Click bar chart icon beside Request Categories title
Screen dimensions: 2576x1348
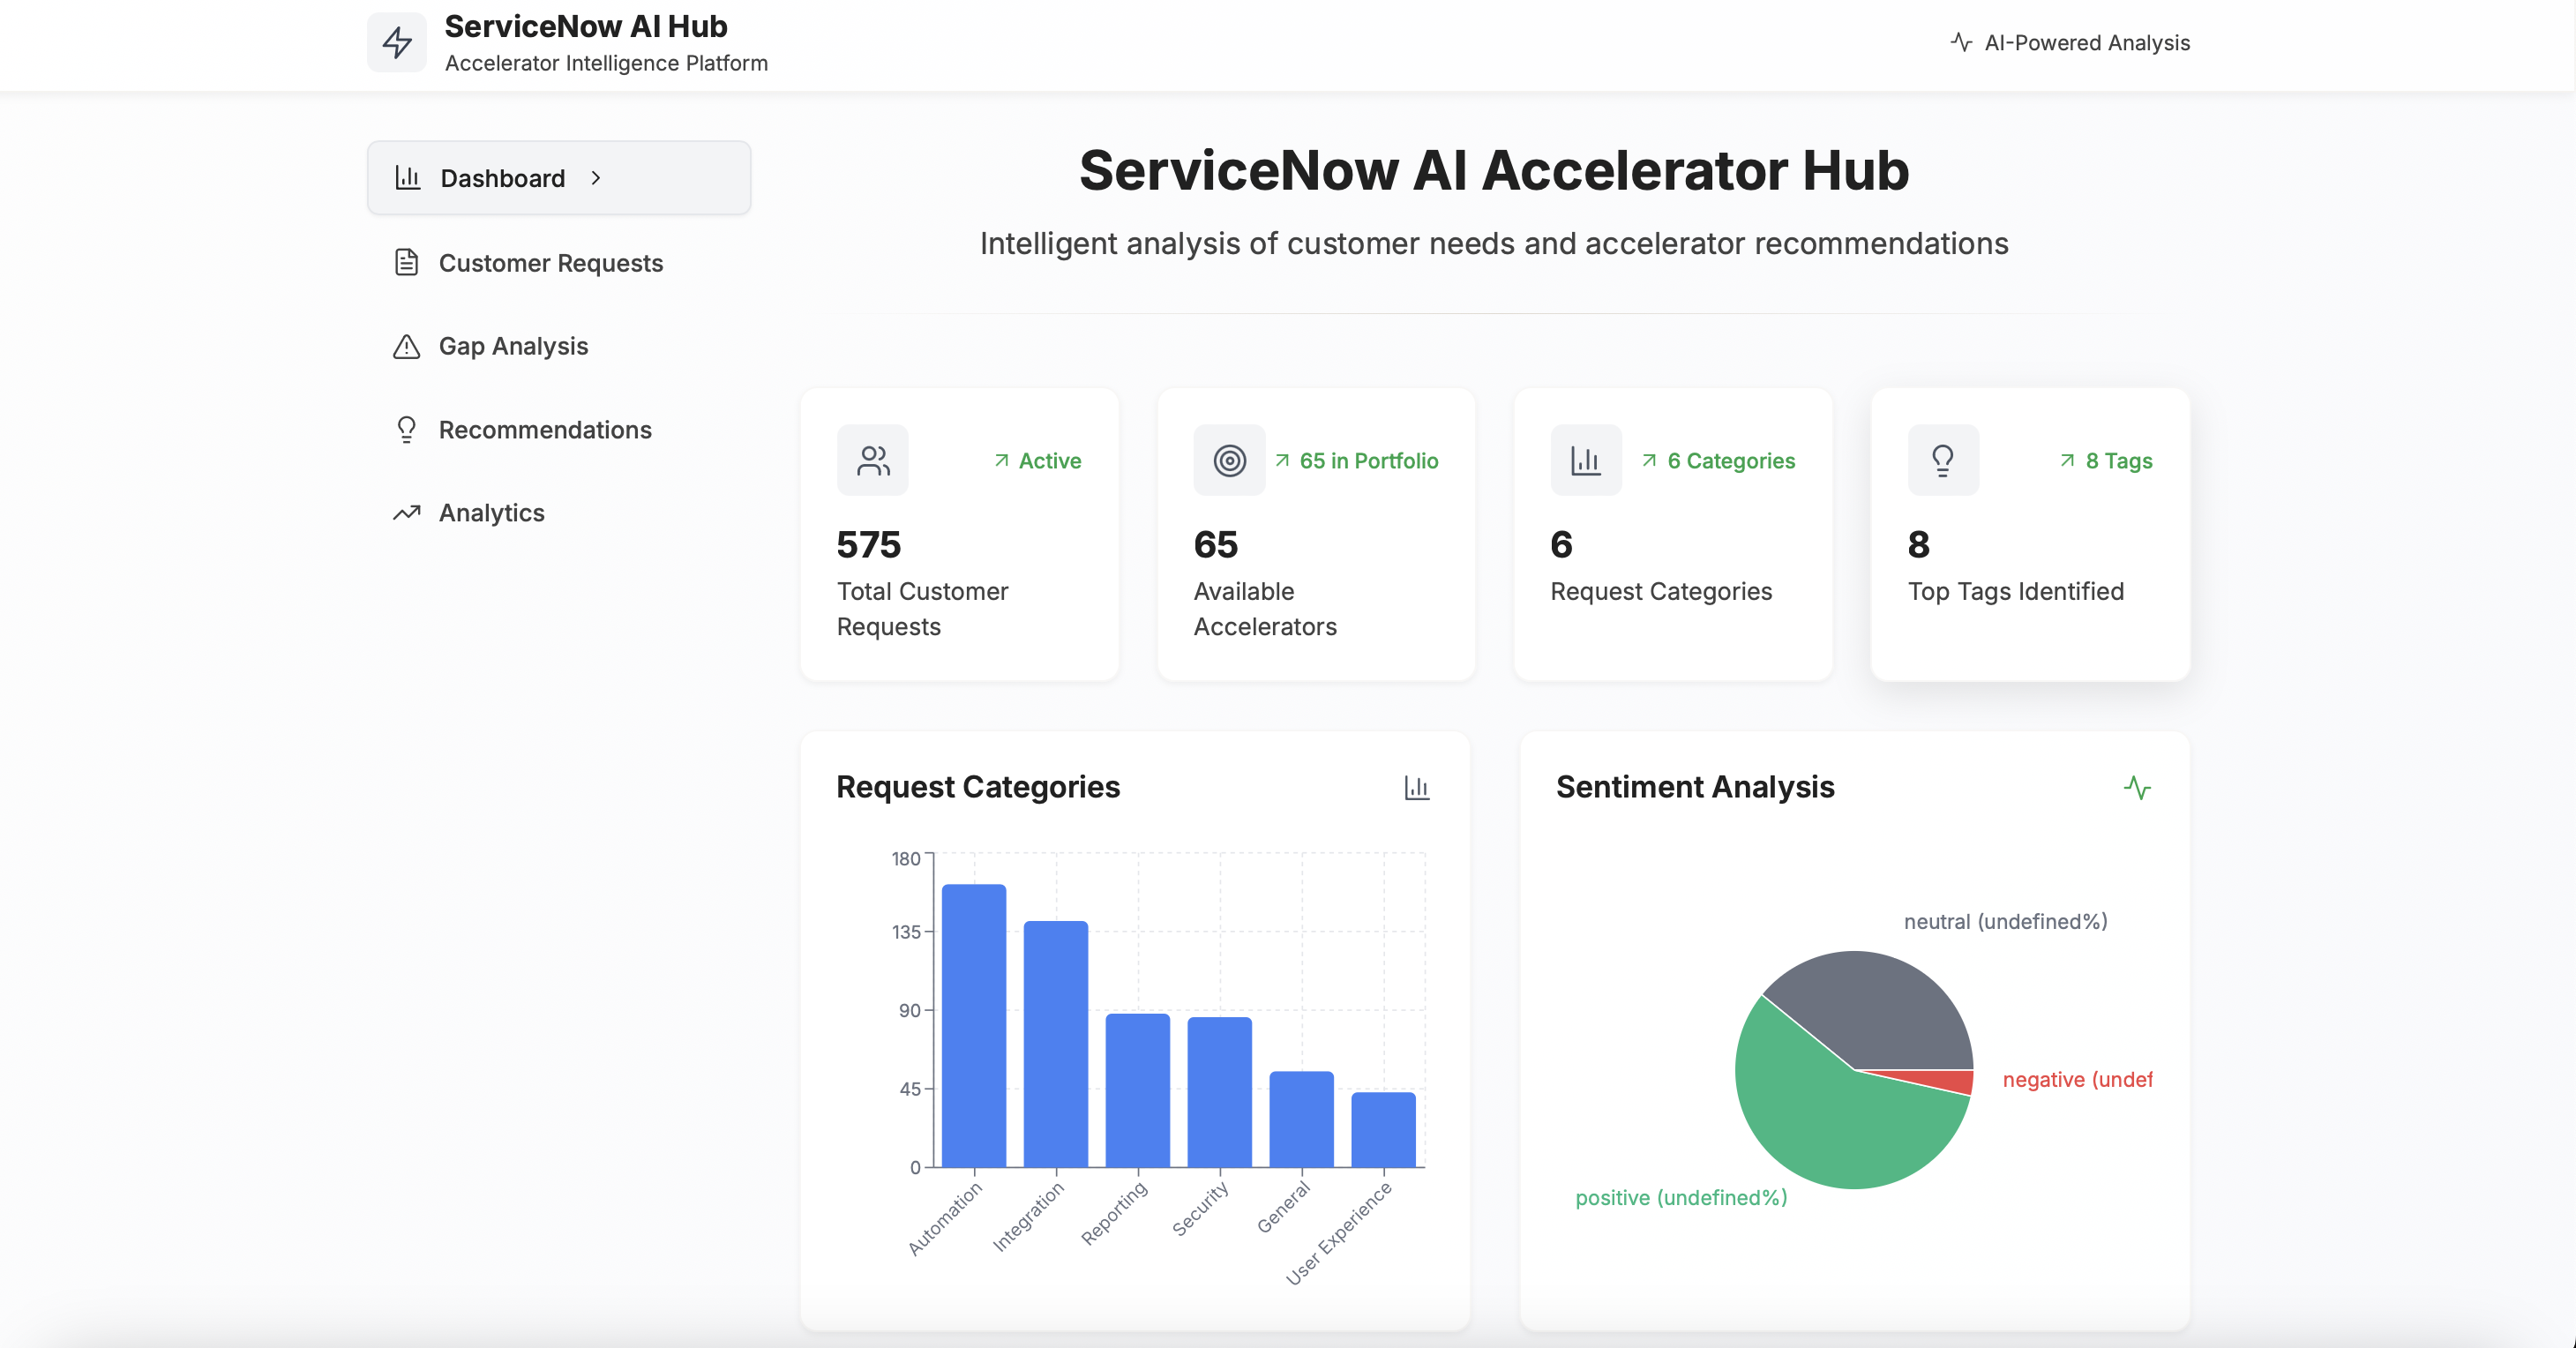[x=1416, y=788]
